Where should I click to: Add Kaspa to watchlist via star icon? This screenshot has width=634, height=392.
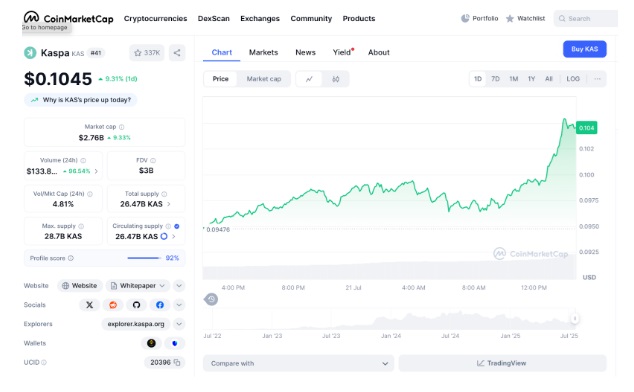(x=147, y=53)
